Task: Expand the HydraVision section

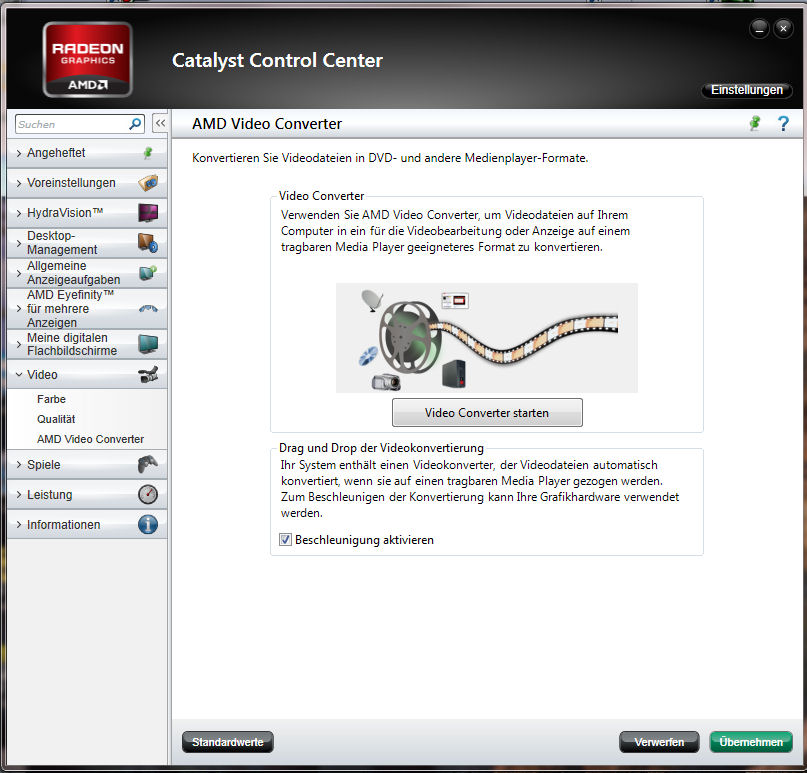Action: pos(87,213)
